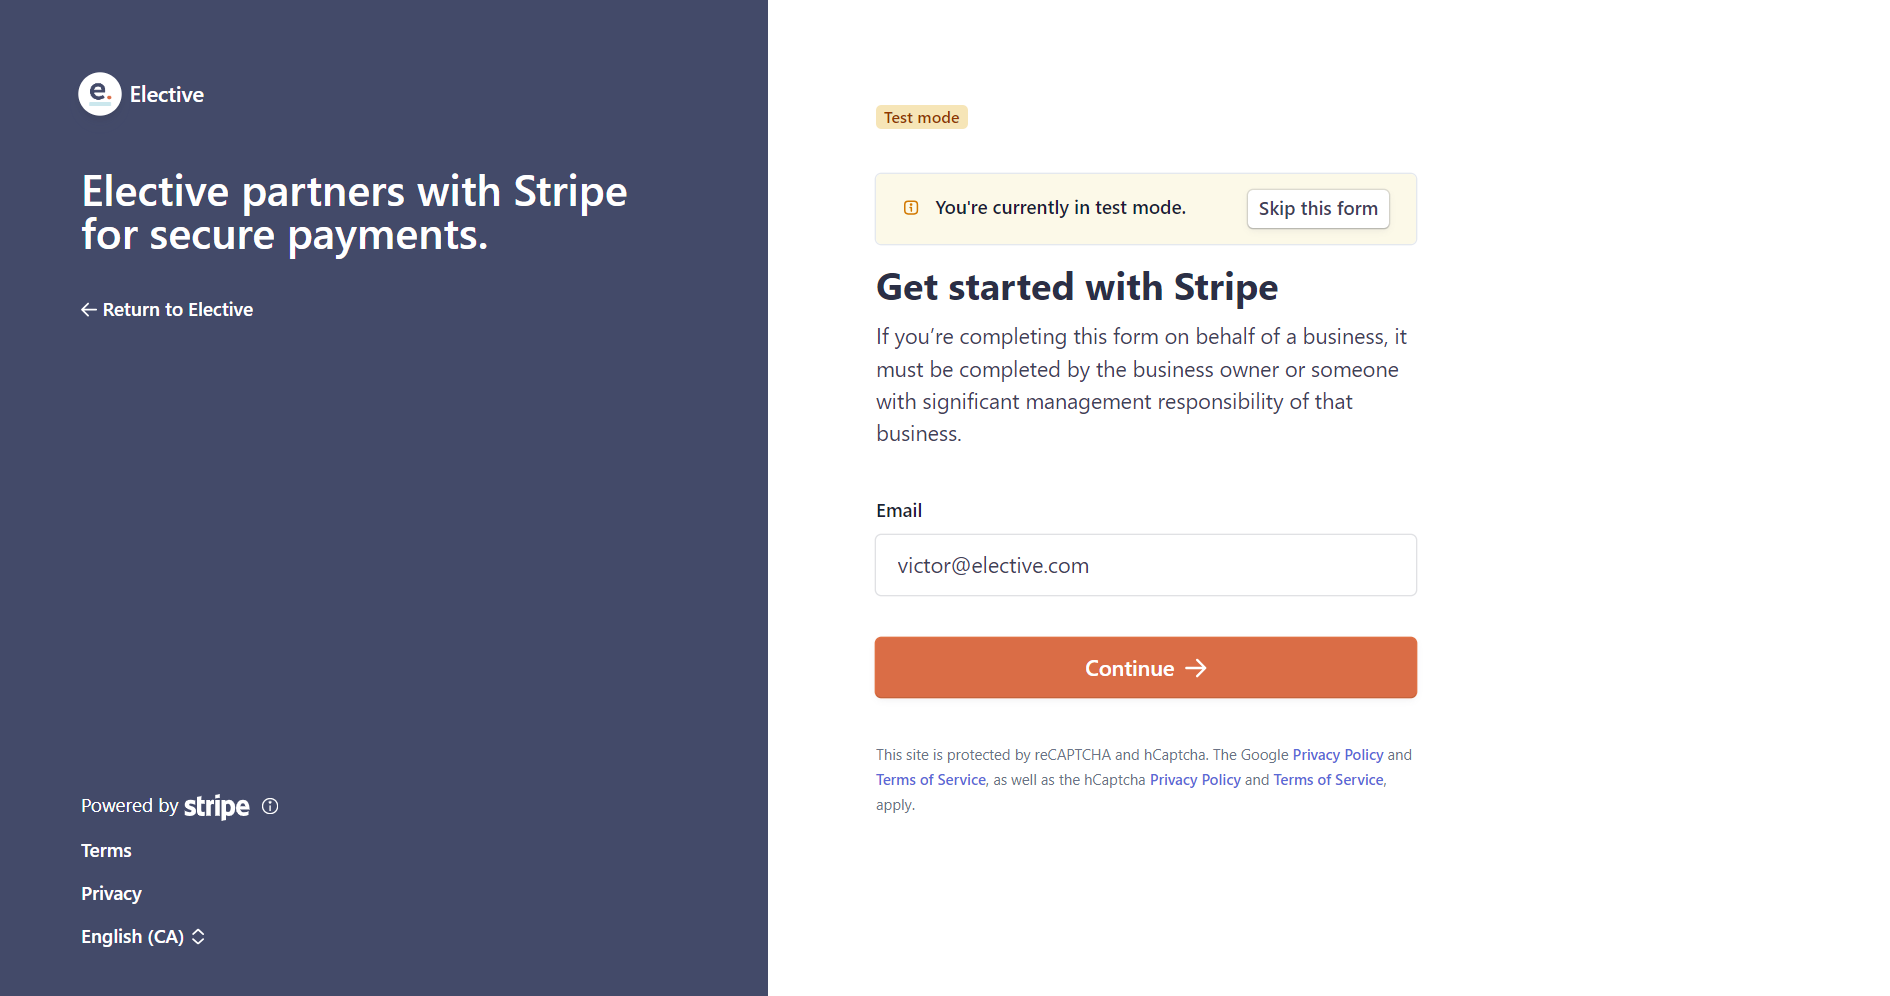
Task: Click the Elective brand name text
Action: pos(167,95)
